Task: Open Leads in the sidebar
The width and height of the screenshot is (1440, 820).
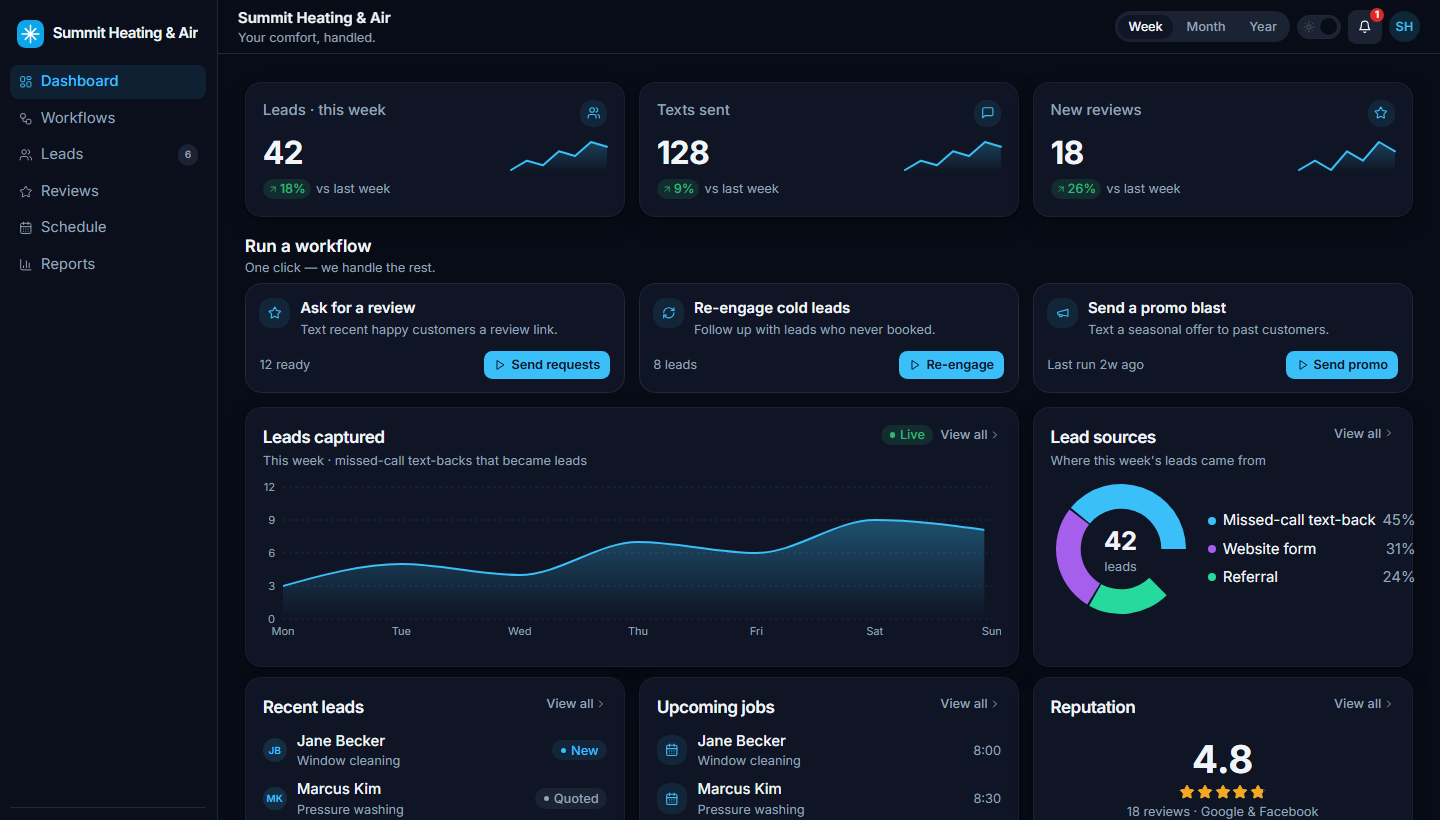Action: pos(108,154)
